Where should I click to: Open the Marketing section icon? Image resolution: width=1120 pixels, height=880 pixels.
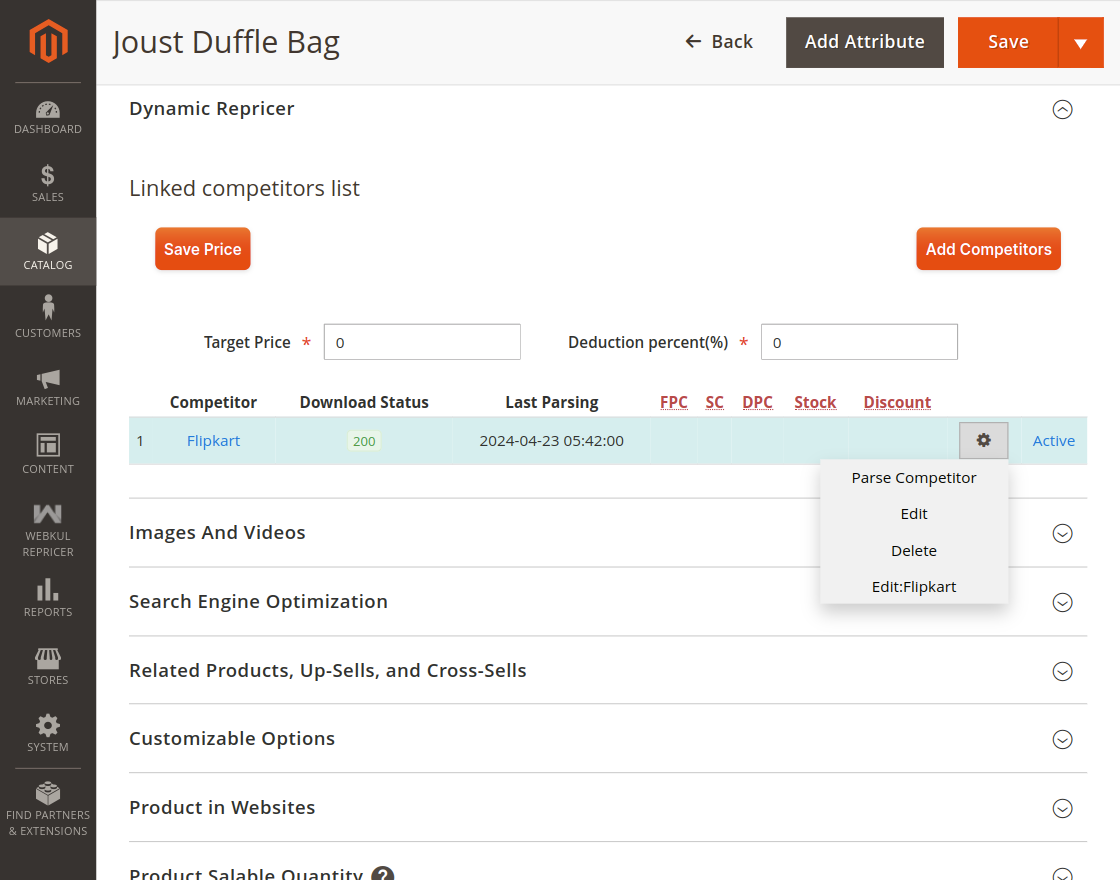click(47, 387)
